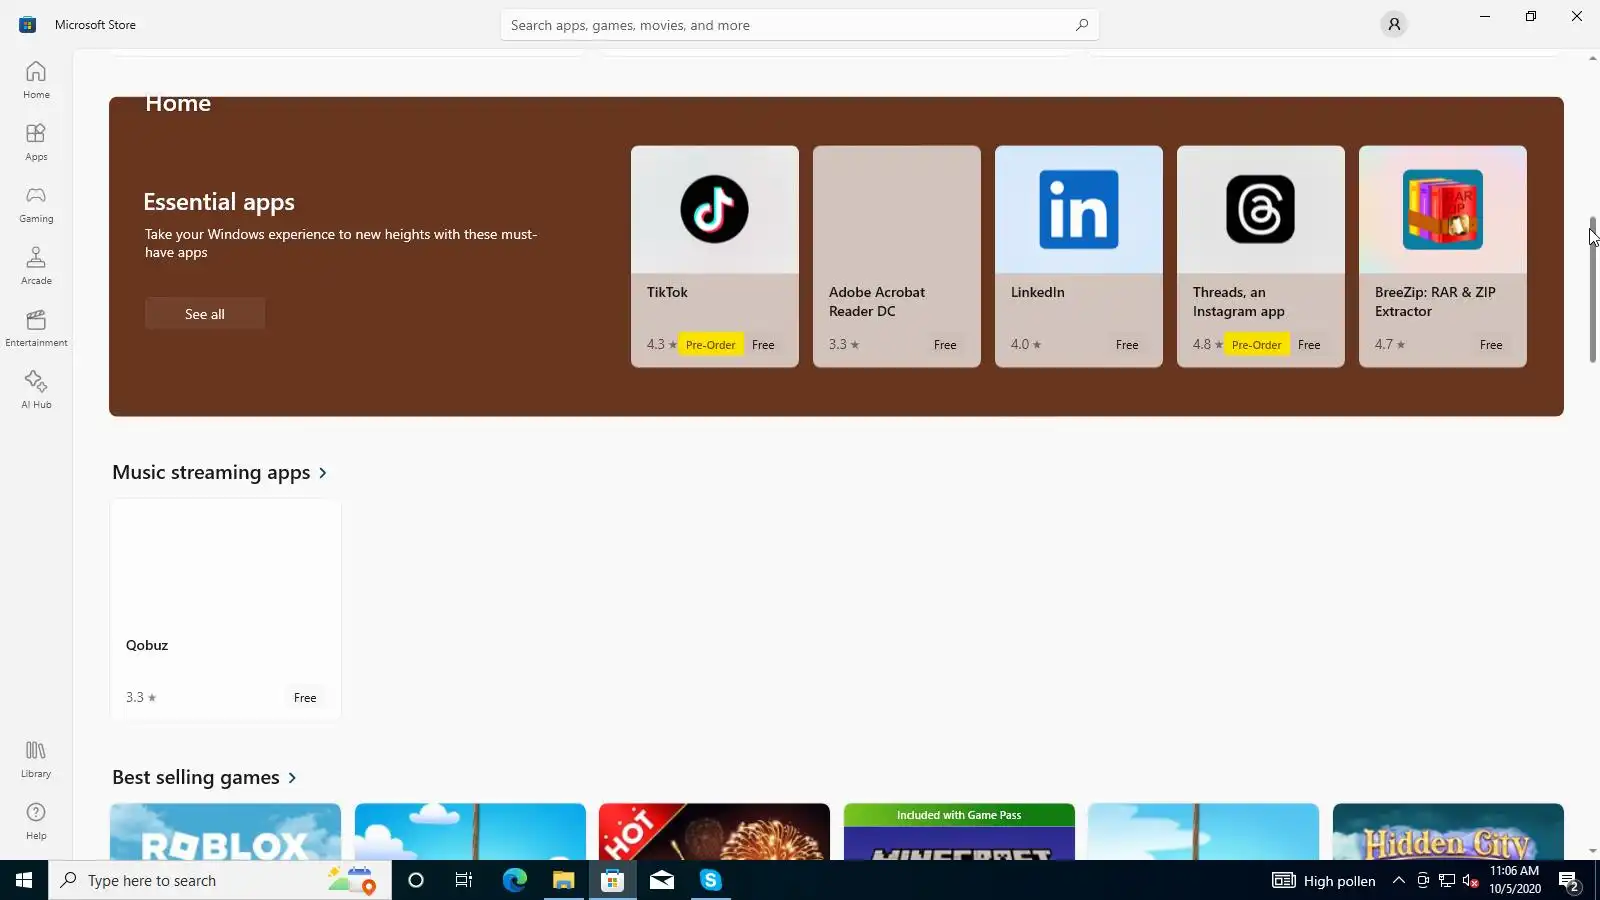Open the Apps section
The image size is (1600, 900).
tap(36, 142)
